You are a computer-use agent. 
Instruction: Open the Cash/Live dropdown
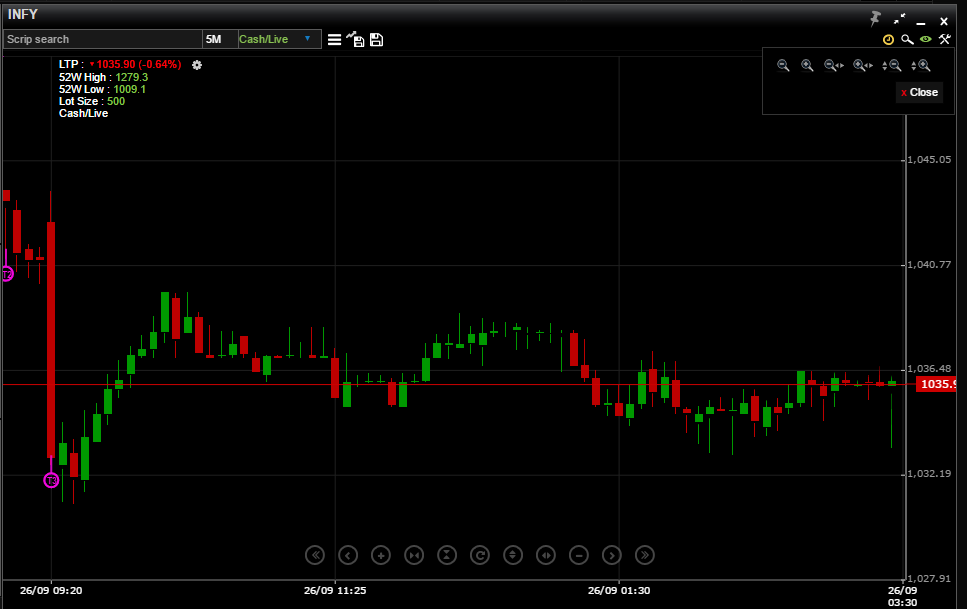(x=279, y=39)
